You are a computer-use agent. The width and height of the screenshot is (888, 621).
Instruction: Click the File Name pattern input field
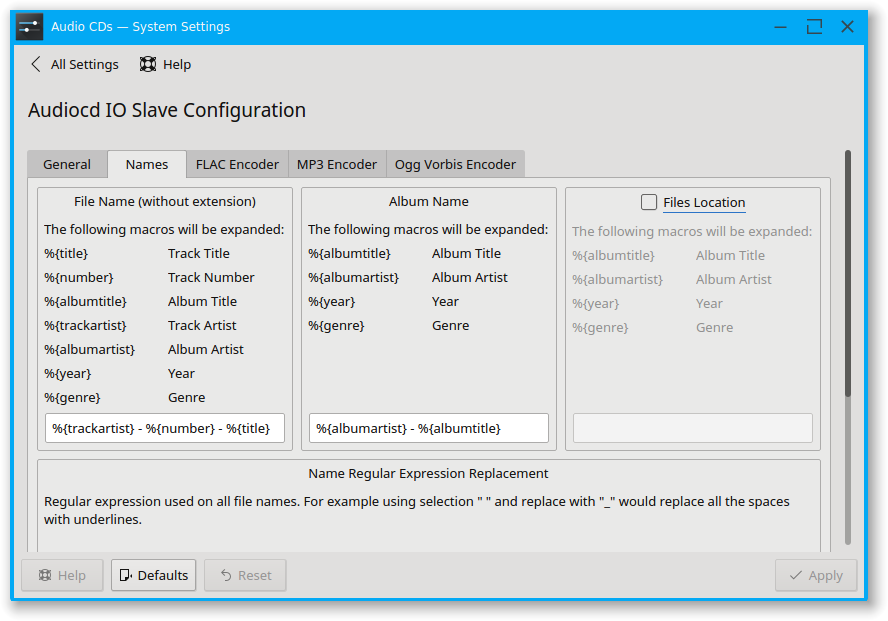(165, 428)
